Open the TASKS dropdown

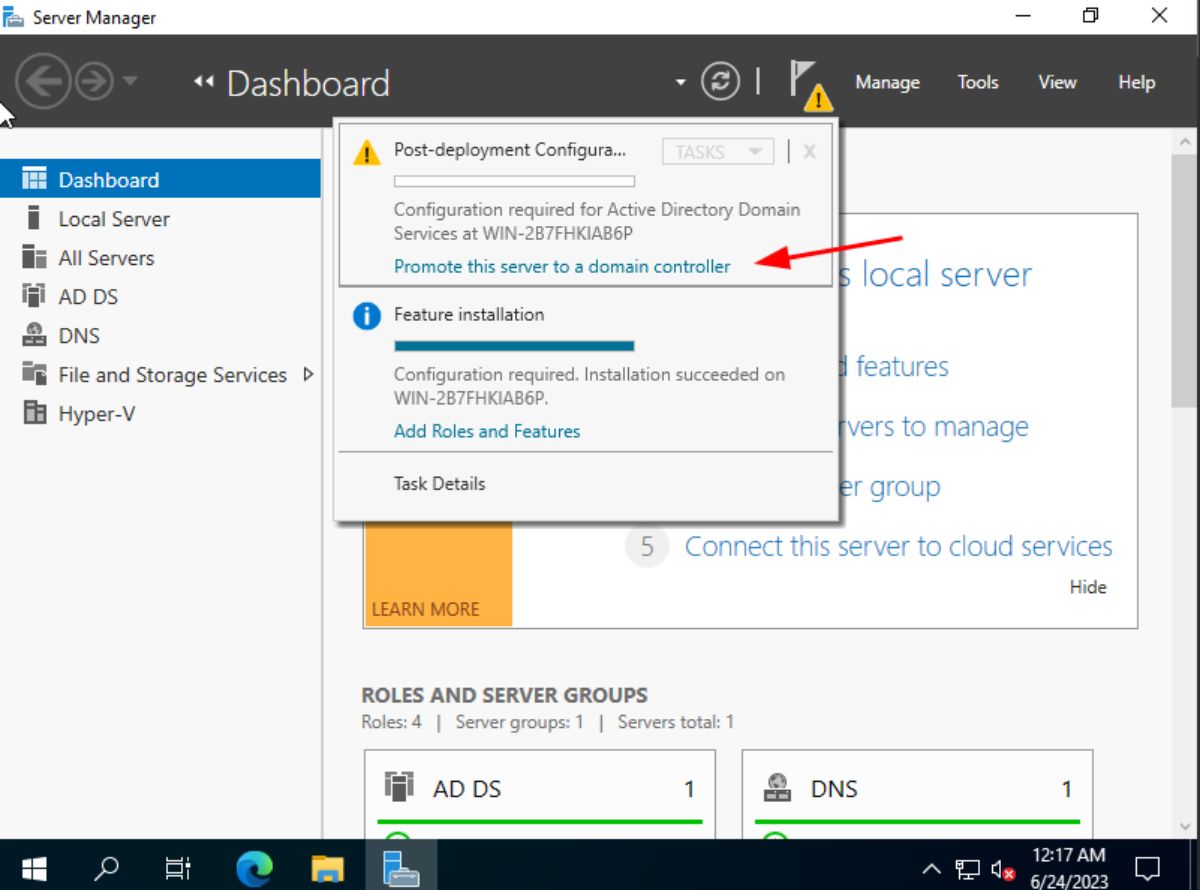click(x=717, y=151)
